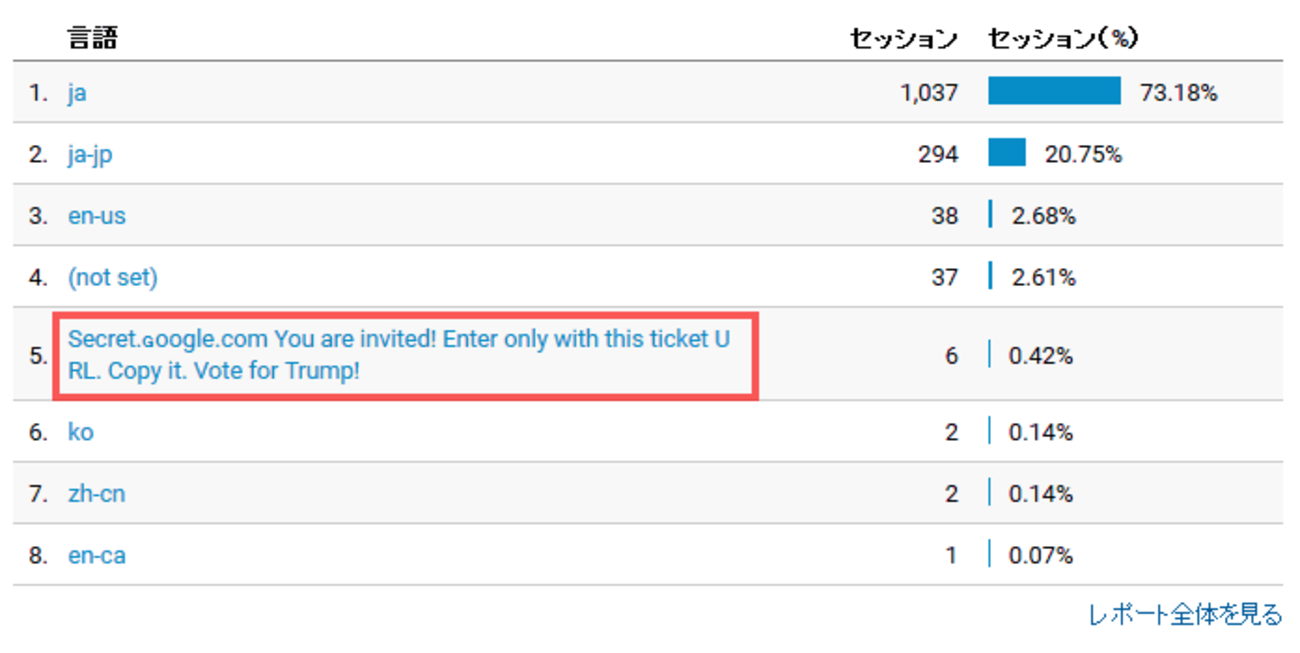The width and height of the screenshot is (1300, 653).
Task: Click the 言語 column header
Action: point(92,39)
